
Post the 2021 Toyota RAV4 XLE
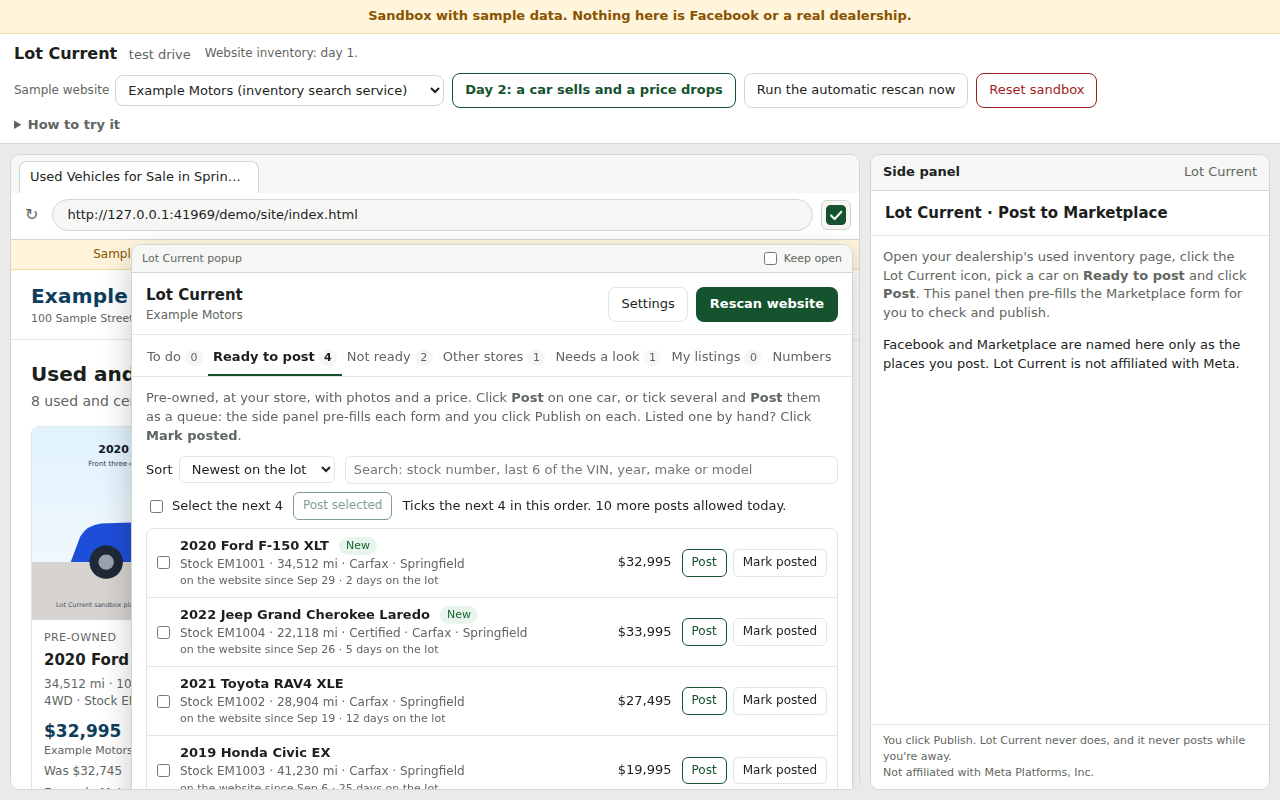pyautogui.click(x=704, y=701)
